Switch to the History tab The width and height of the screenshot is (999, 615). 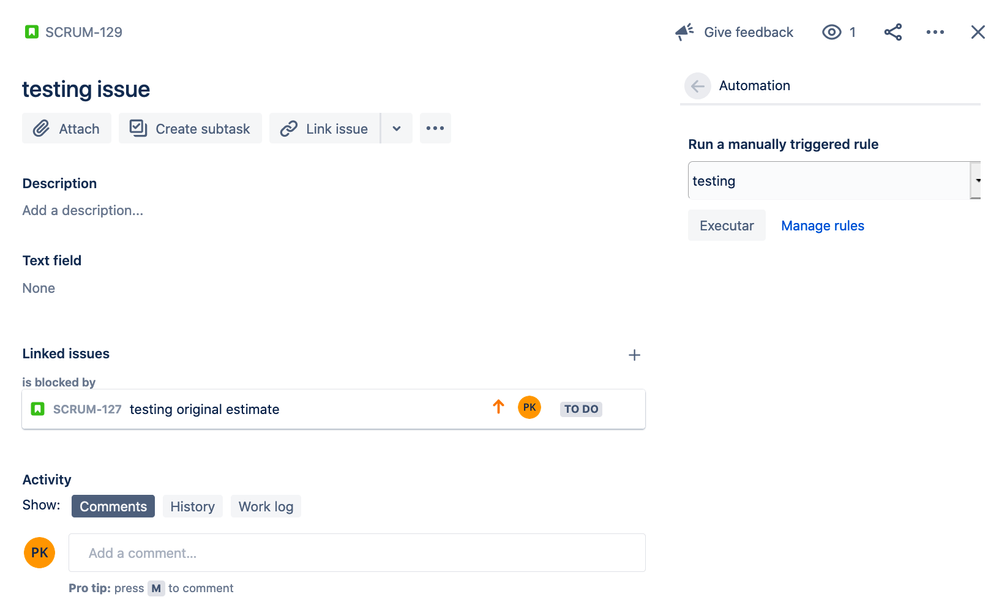tap(192, 506)
